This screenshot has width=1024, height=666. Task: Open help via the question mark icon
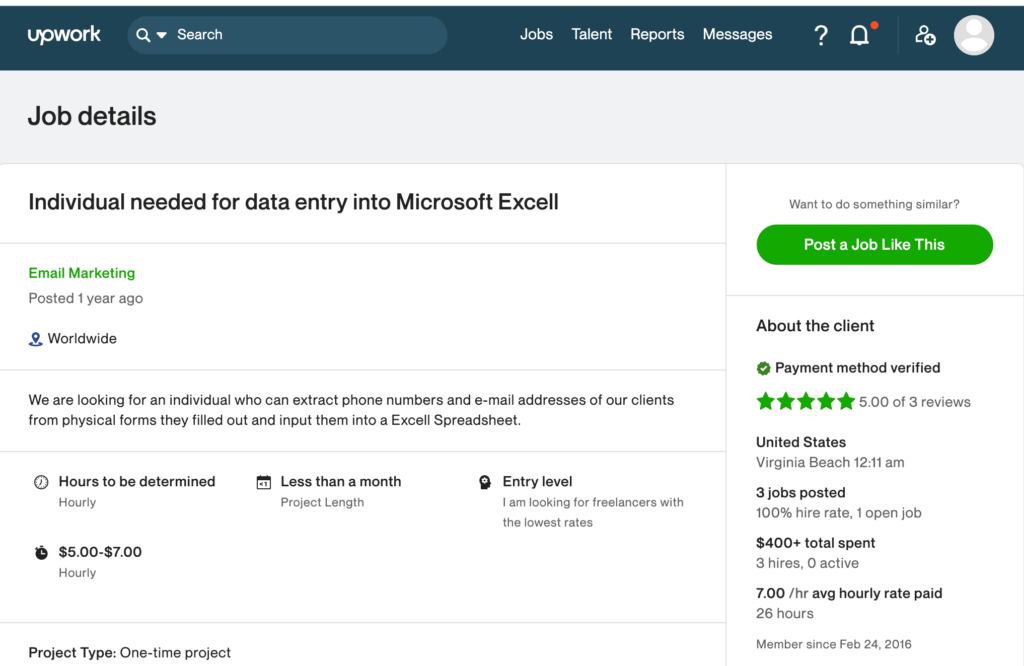coord(821,35)
